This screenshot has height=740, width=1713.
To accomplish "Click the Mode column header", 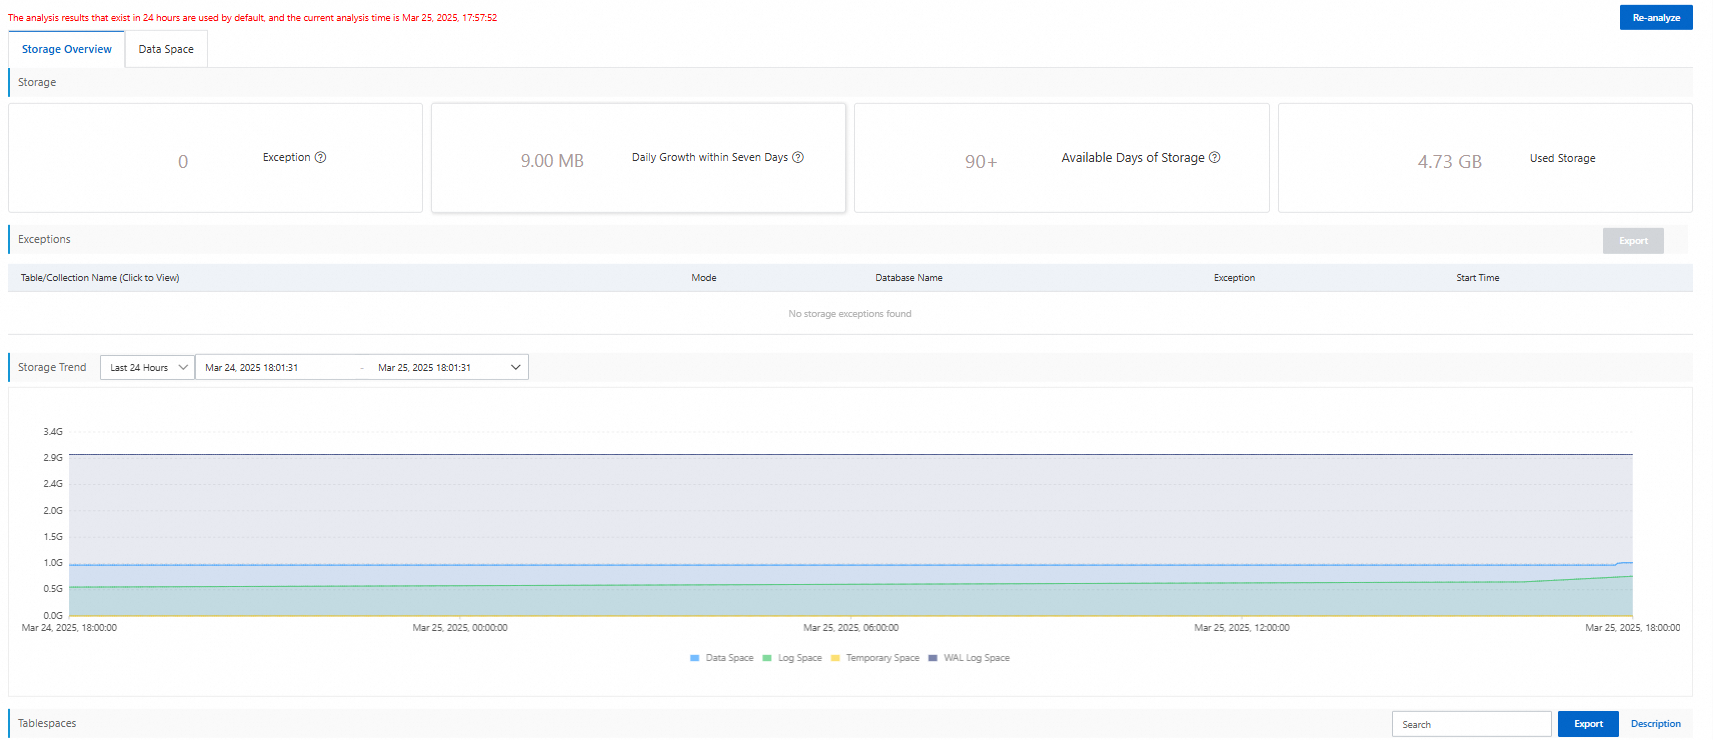I will click(704, 278).
